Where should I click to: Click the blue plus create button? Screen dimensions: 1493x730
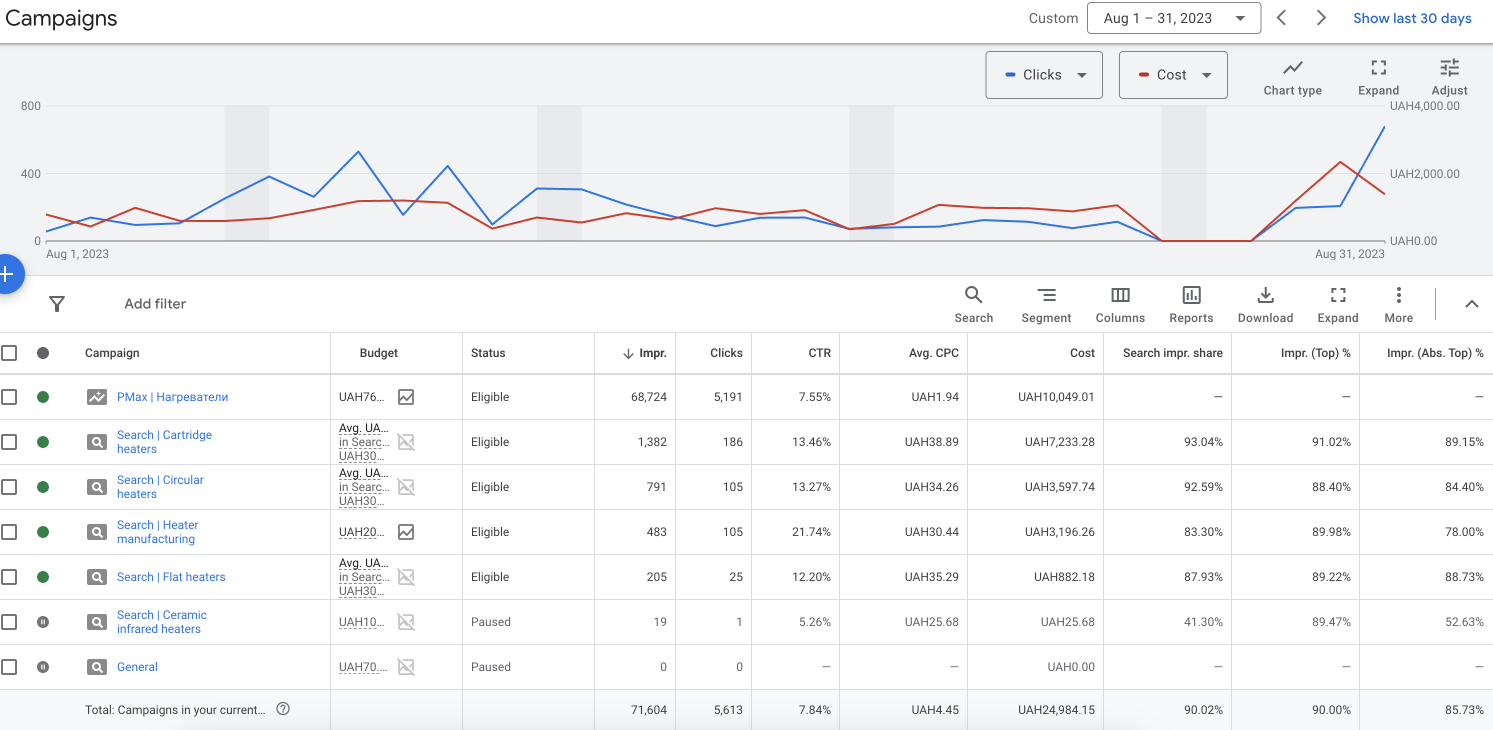[x=7, y=274]
